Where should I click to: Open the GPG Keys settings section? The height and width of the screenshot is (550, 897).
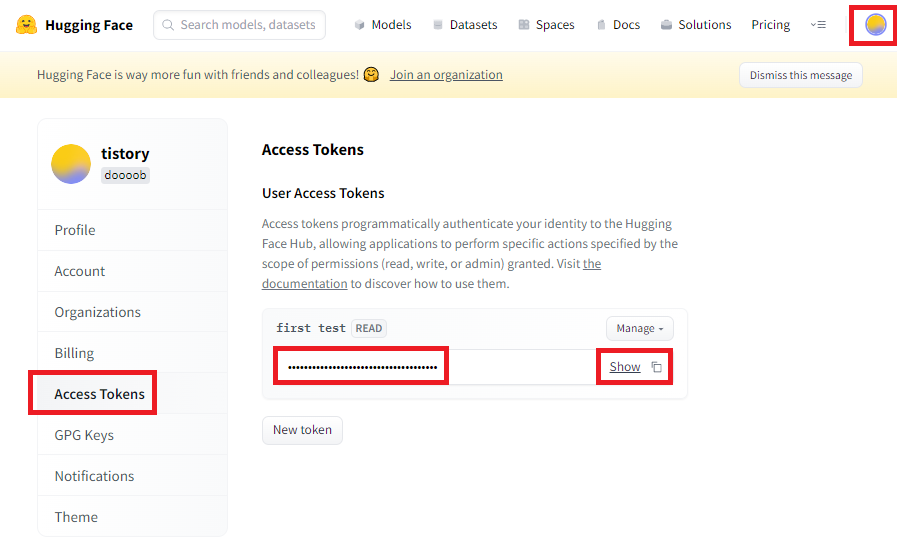point(133,435)
